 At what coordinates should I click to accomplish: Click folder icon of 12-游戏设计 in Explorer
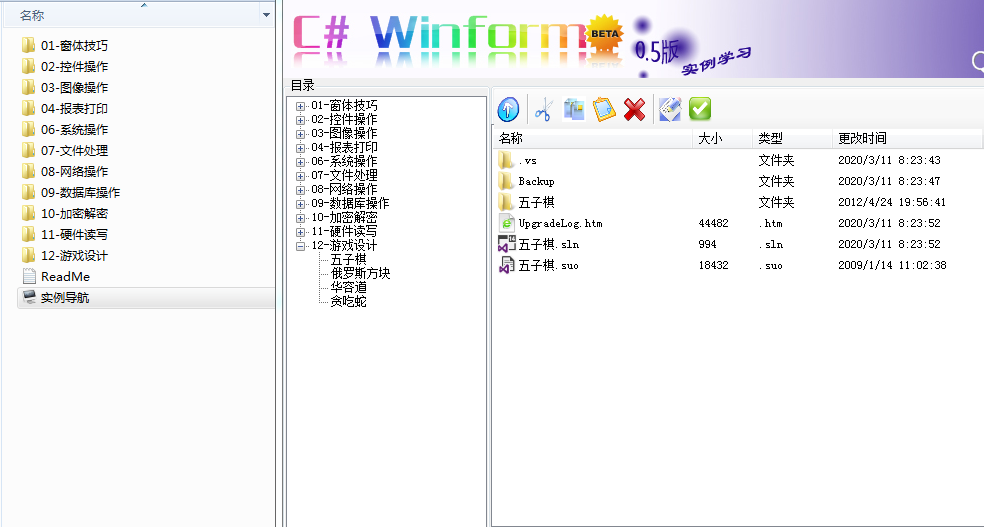[28, 255]
